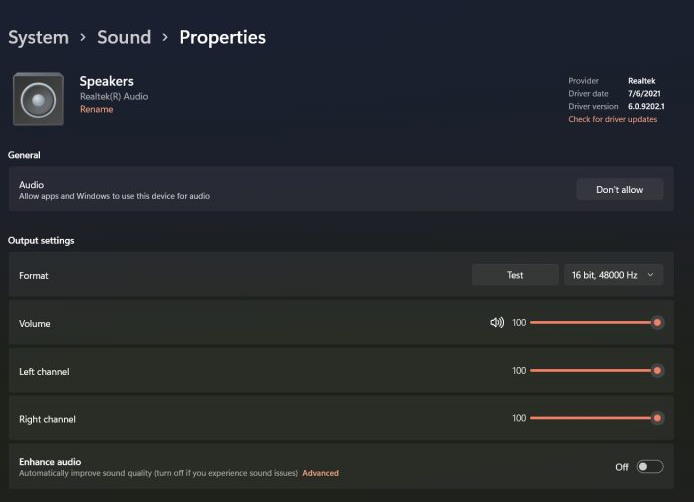Open the 16 bit, 48000 Hz dropdown
This screenshot has width=694, height=502.
612,275
